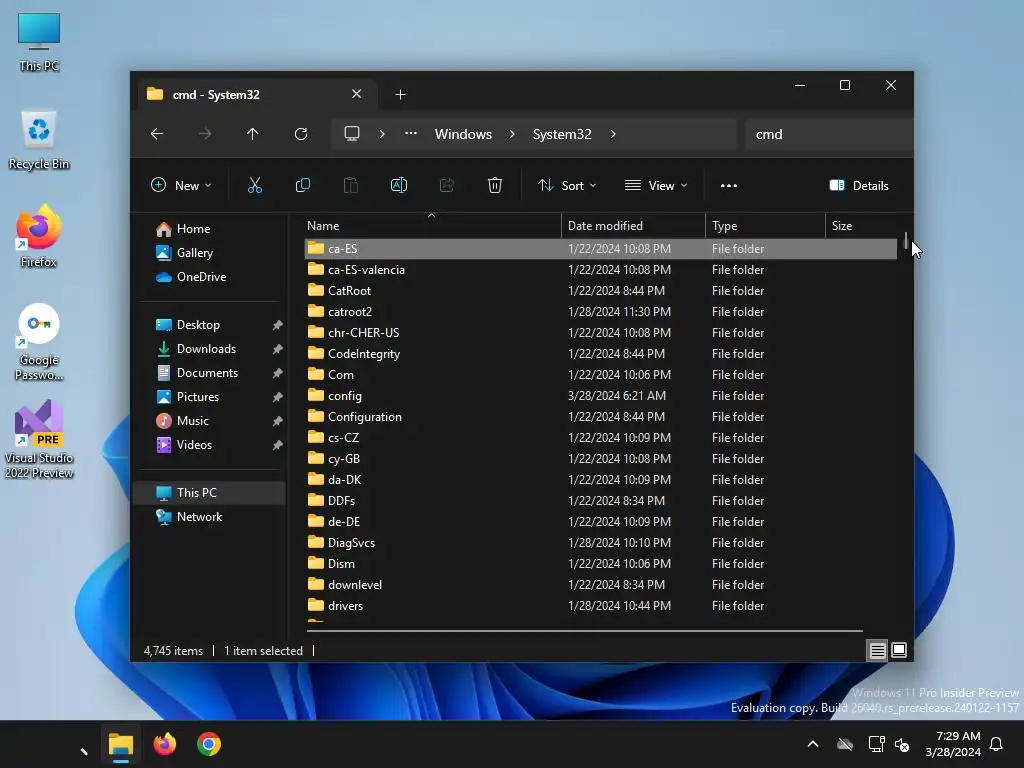Go back with the left arrow
Viewport: 1024px width, 768px height.
click(157, 134)
